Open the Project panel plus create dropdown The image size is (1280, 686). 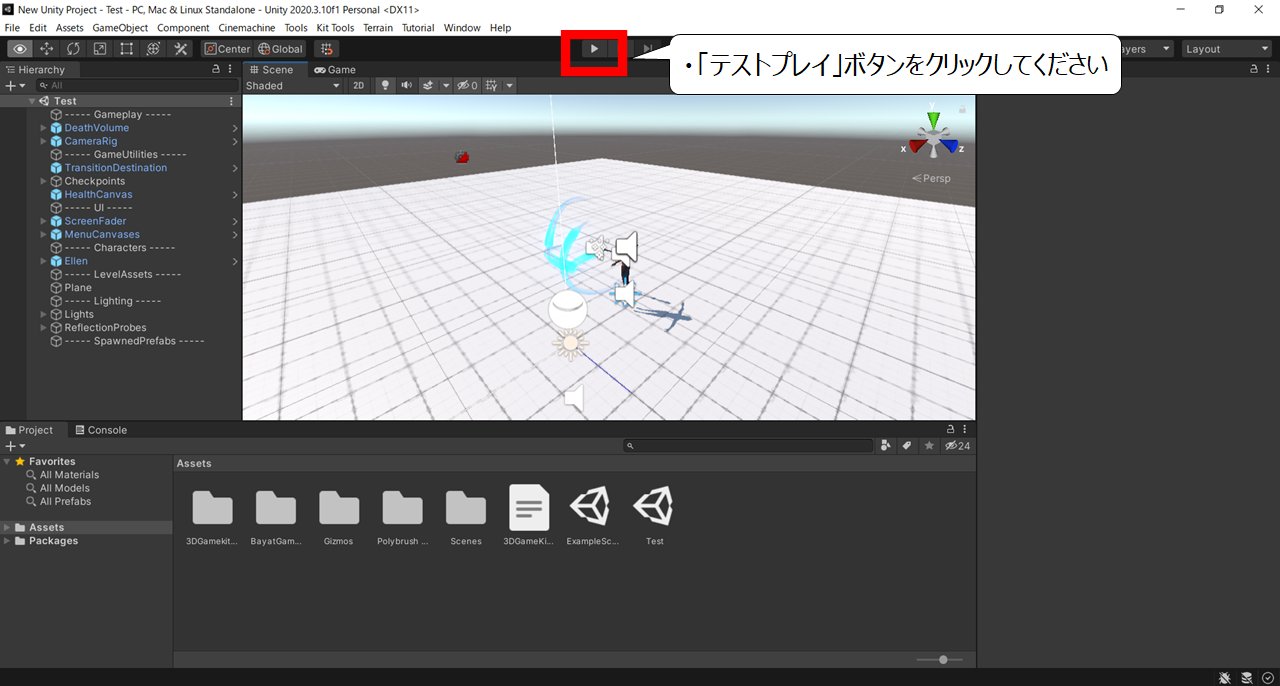(x=15, y=446)
